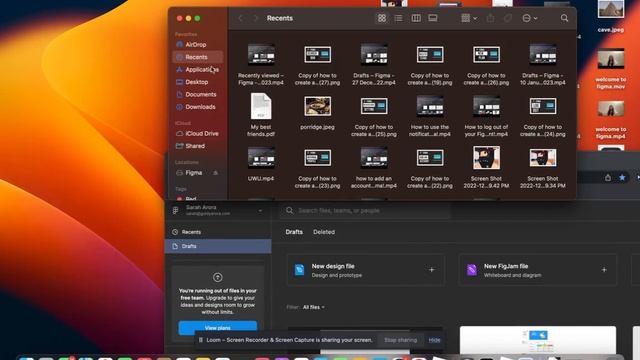640x360 pixels.
Task: Click plus icon on New design file card
Action: point(431,270)
